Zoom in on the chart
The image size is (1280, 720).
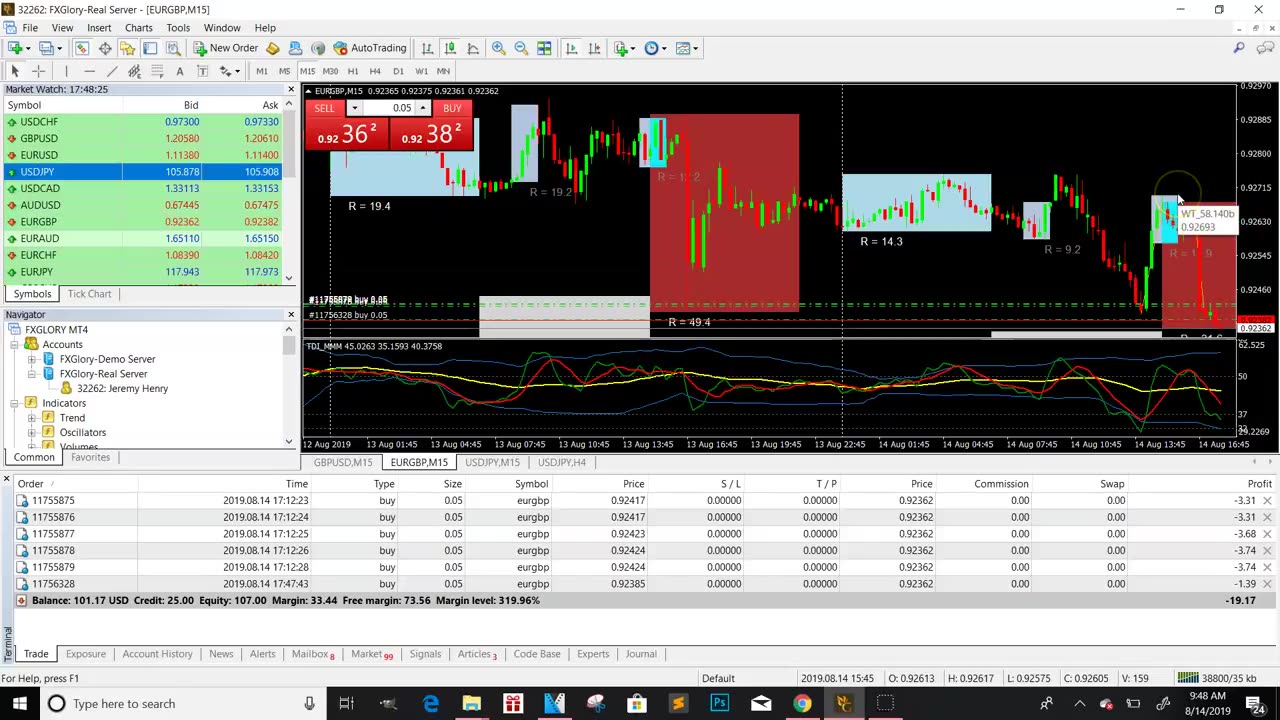click(498, 48)
